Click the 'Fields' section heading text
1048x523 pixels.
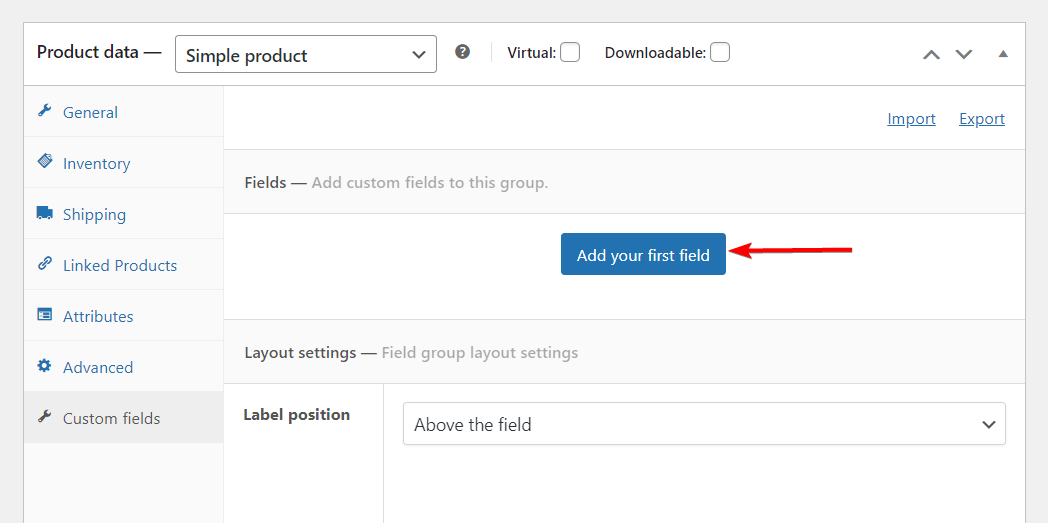pyautogui.click(x=265, y=182)
